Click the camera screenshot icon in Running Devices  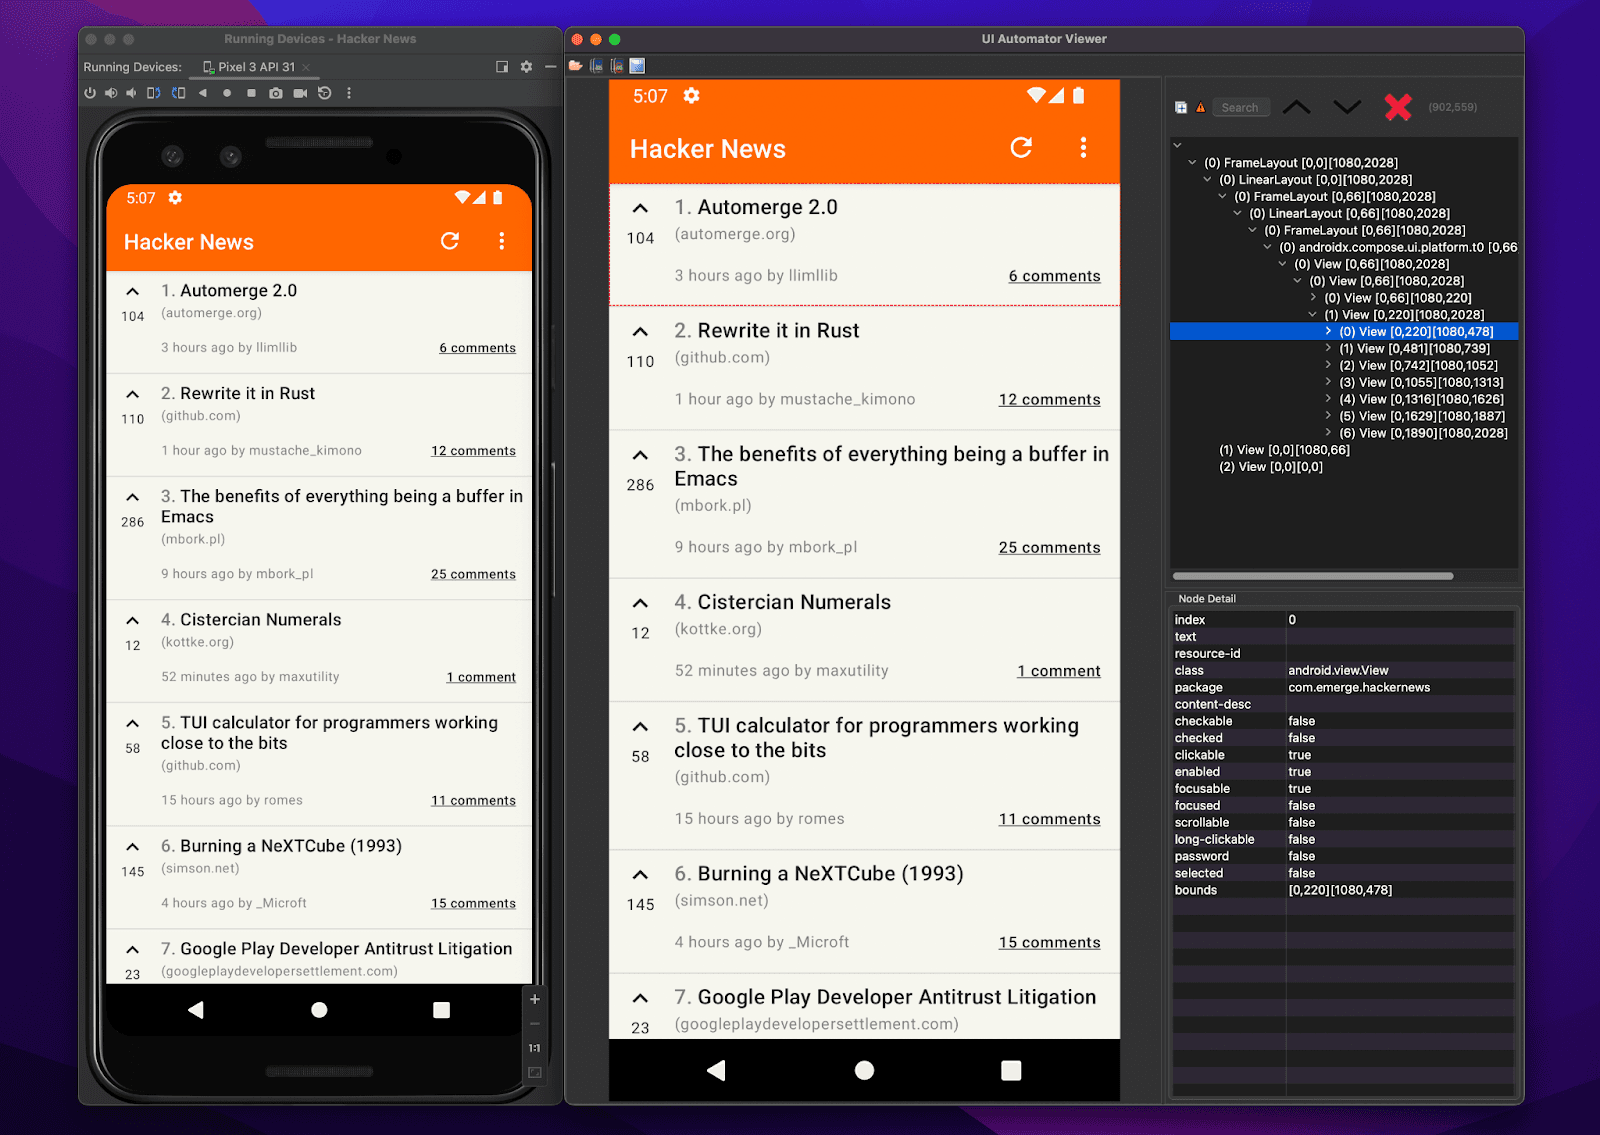click(x=276, y=92)
